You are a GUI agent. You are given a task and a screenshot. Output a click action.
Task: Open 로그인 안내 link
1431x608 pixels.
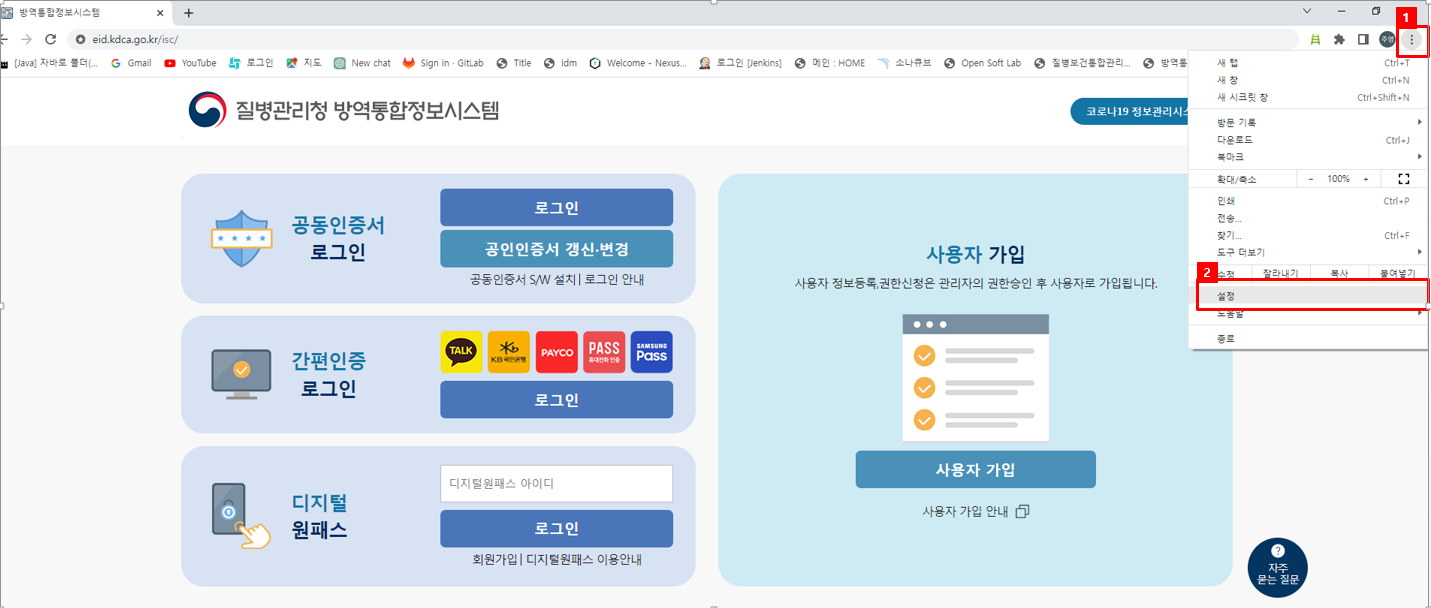point(614,280)
